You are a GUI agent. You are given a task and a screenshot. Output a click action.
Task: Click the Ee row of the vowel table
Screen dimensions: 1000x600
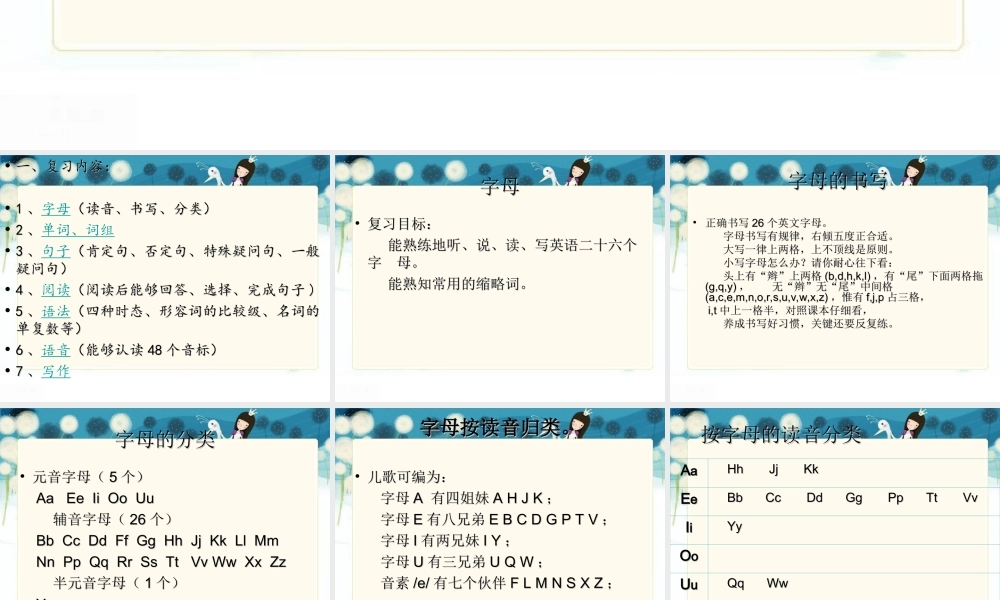(x=688, y=498)
